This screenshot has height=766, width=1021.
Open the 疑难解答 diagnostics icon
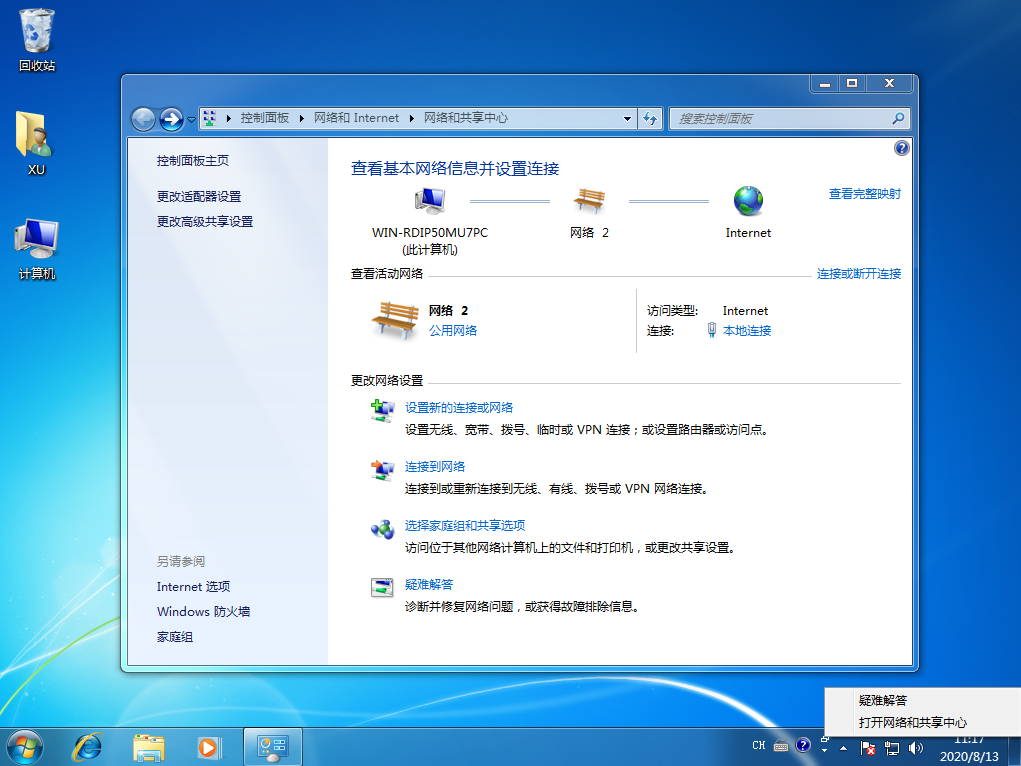click(x=382, y=587)
